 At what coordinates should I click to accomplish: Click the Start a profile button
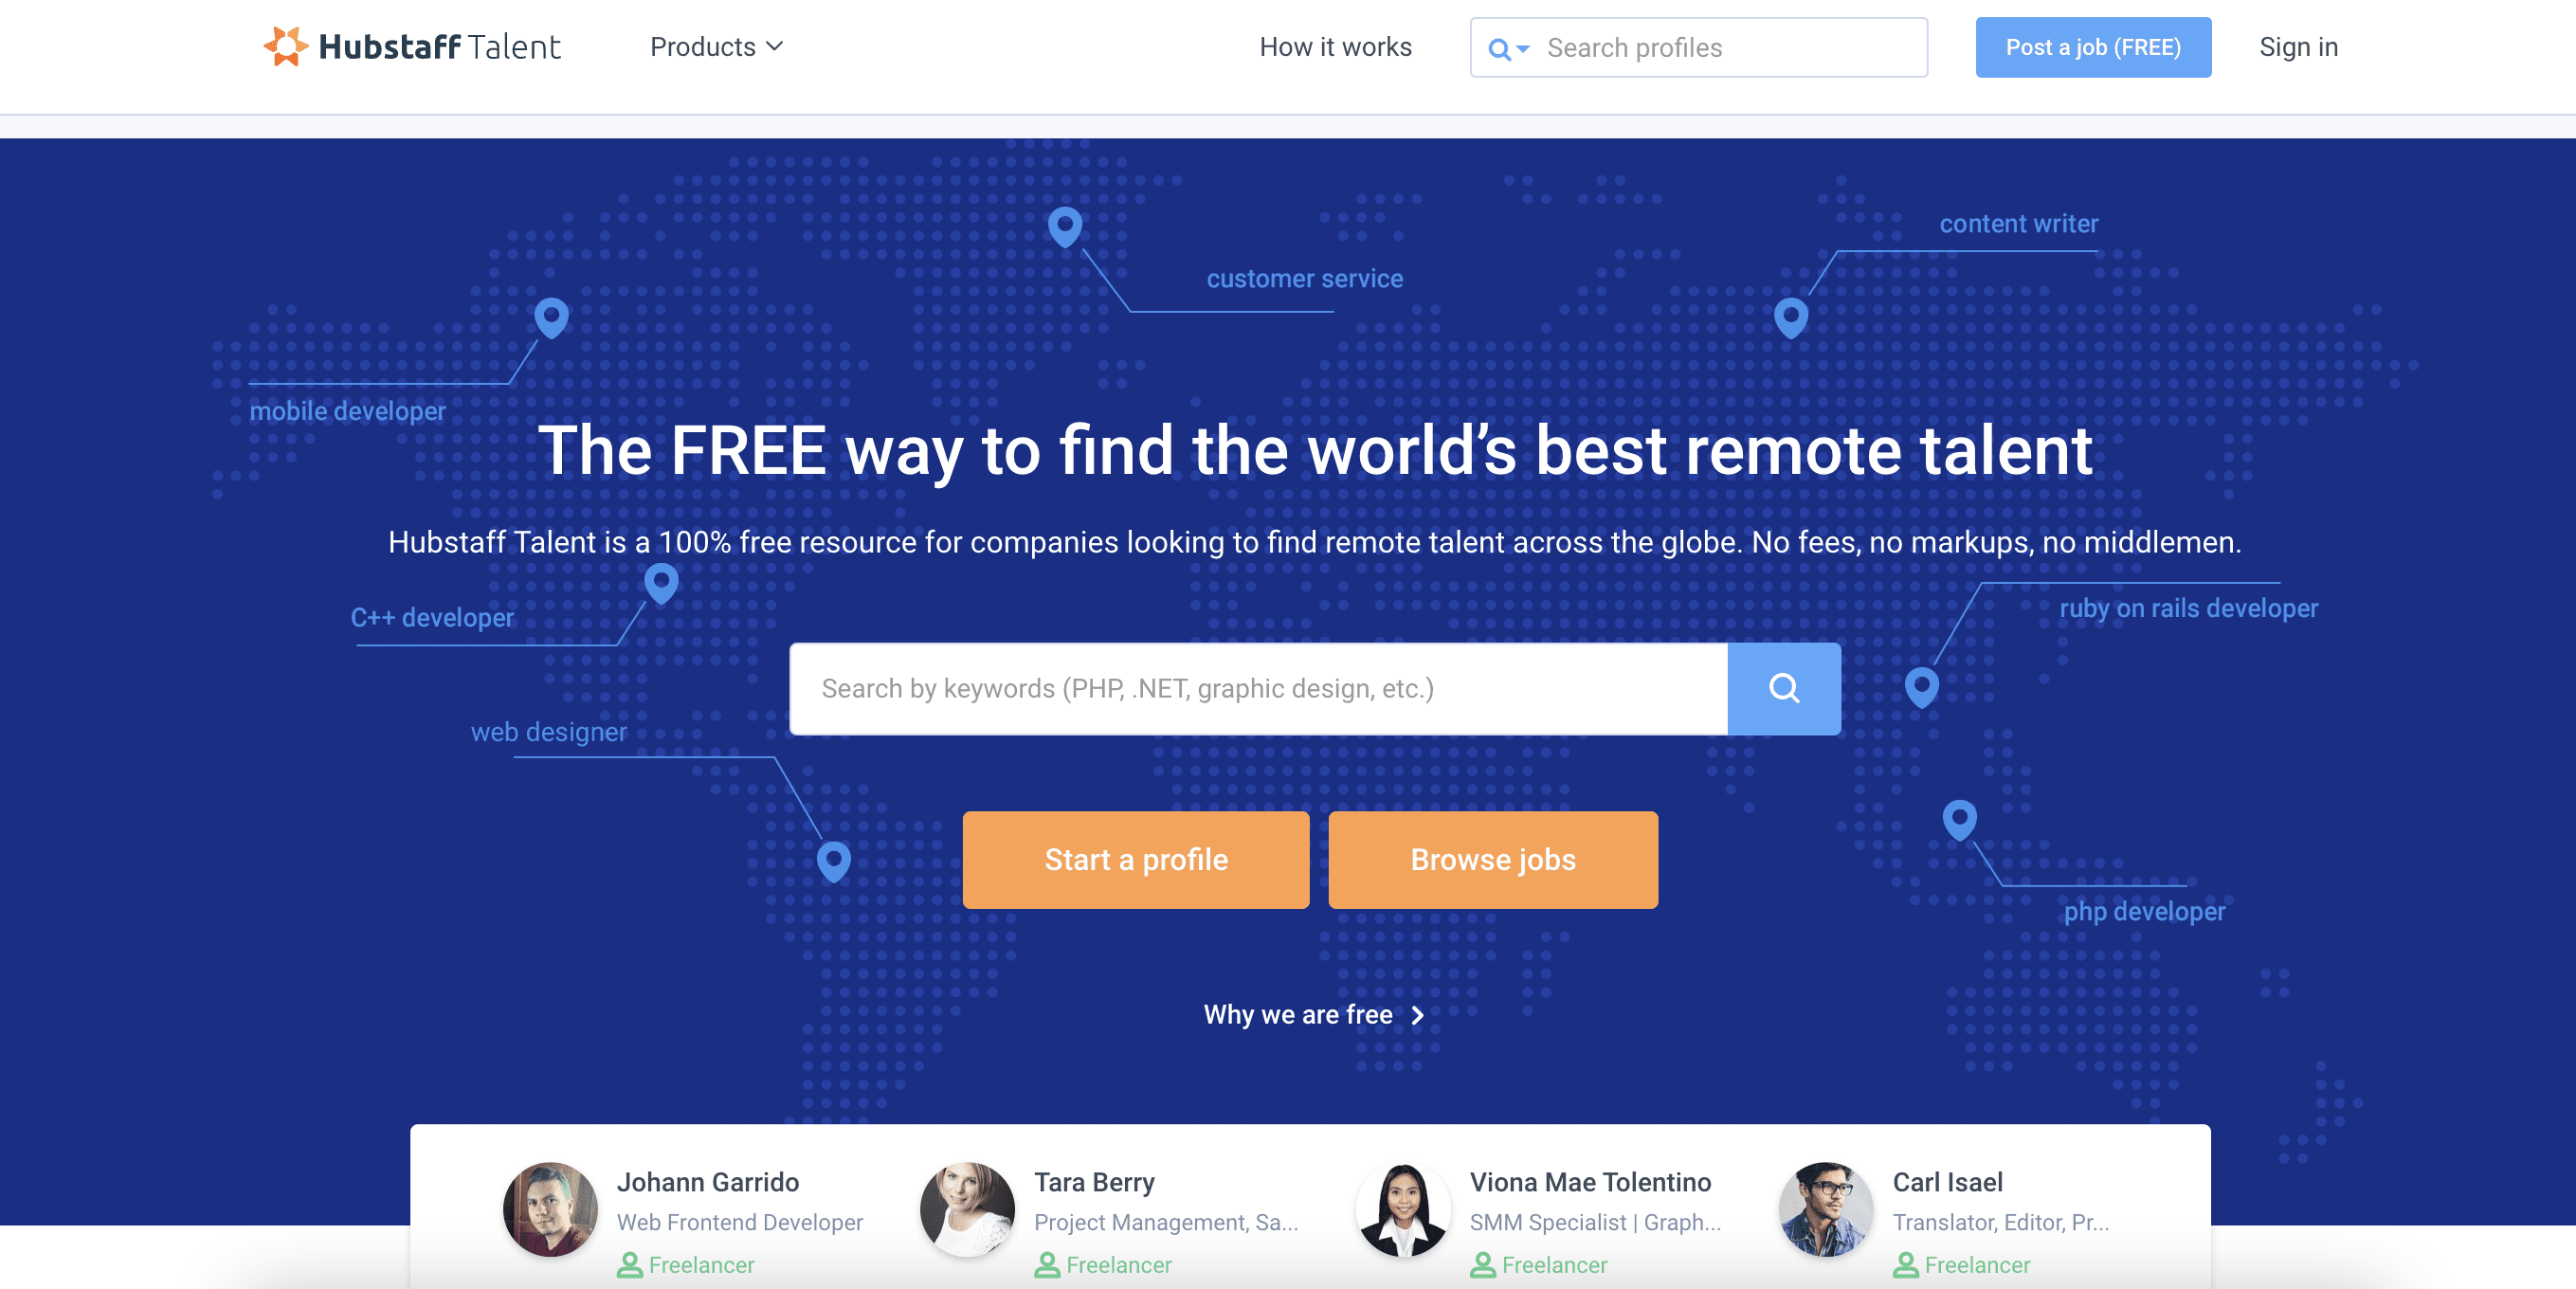point(1136,860)
